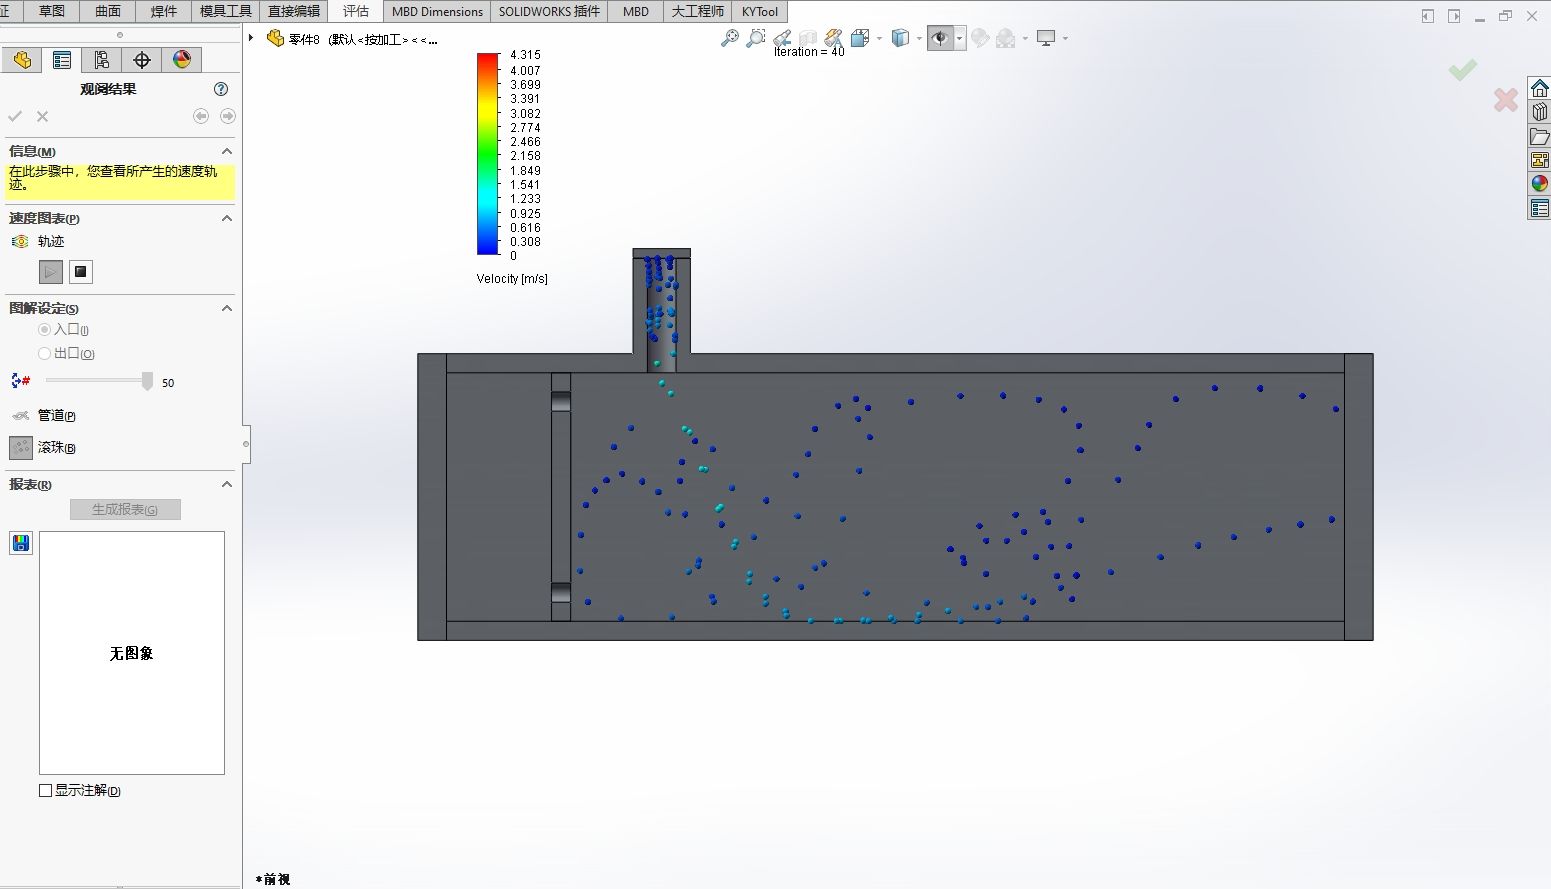Click the Edit Appearance sphere icon

click(x=980, y=38)
